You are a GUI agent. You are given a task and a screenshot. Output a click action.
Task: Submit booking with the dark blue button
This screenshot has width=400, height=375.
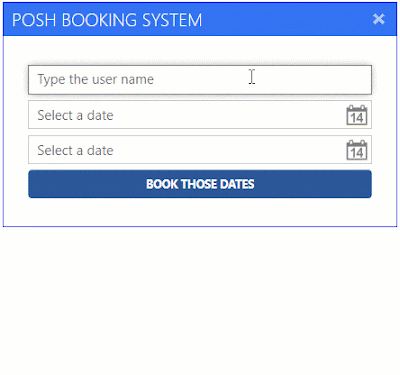pos(200,184)
